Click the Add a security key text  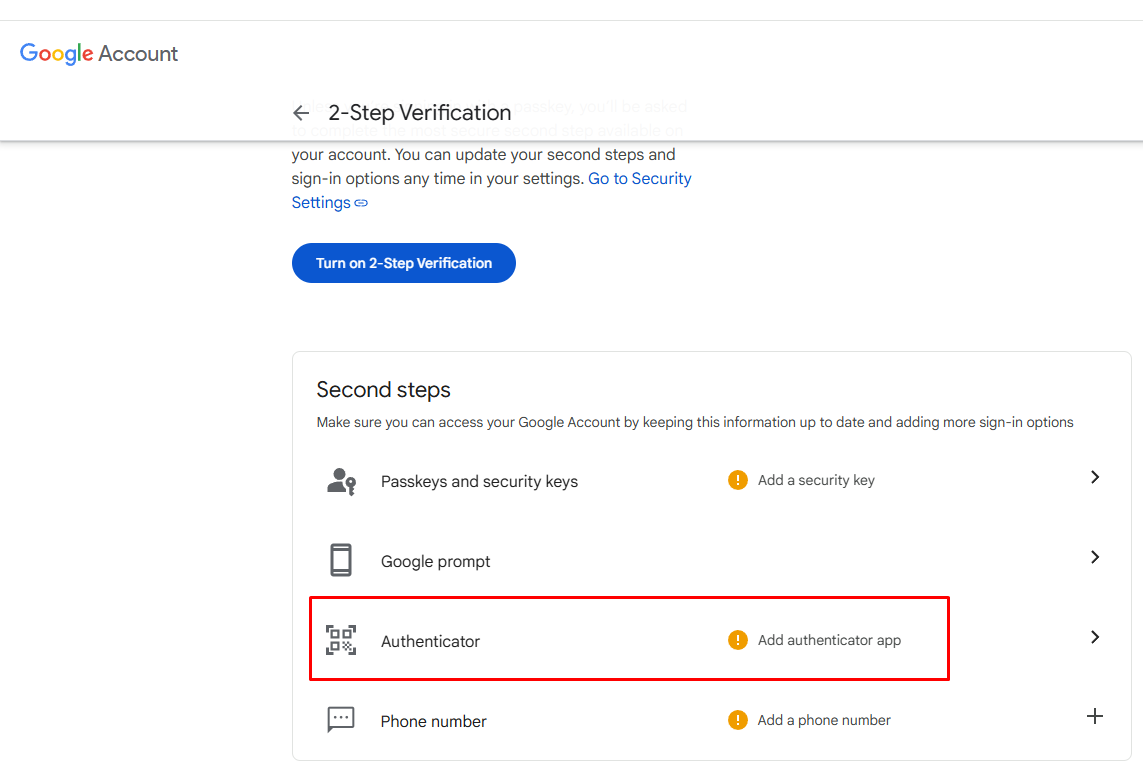816,481
